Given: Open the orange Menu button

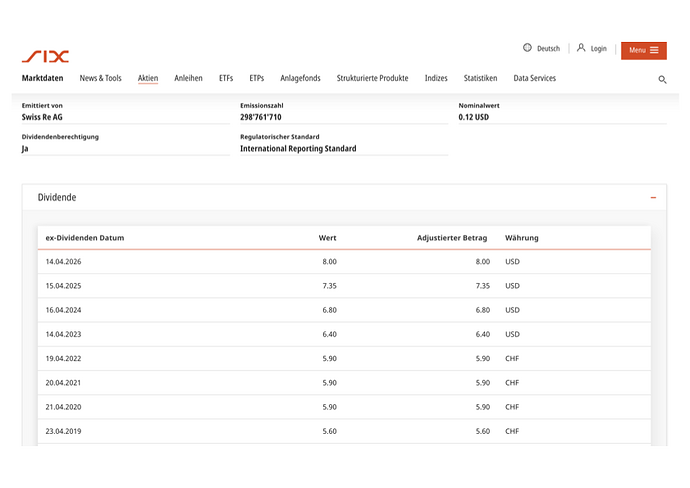Looking at the screenshot, I should coord(643,50).
